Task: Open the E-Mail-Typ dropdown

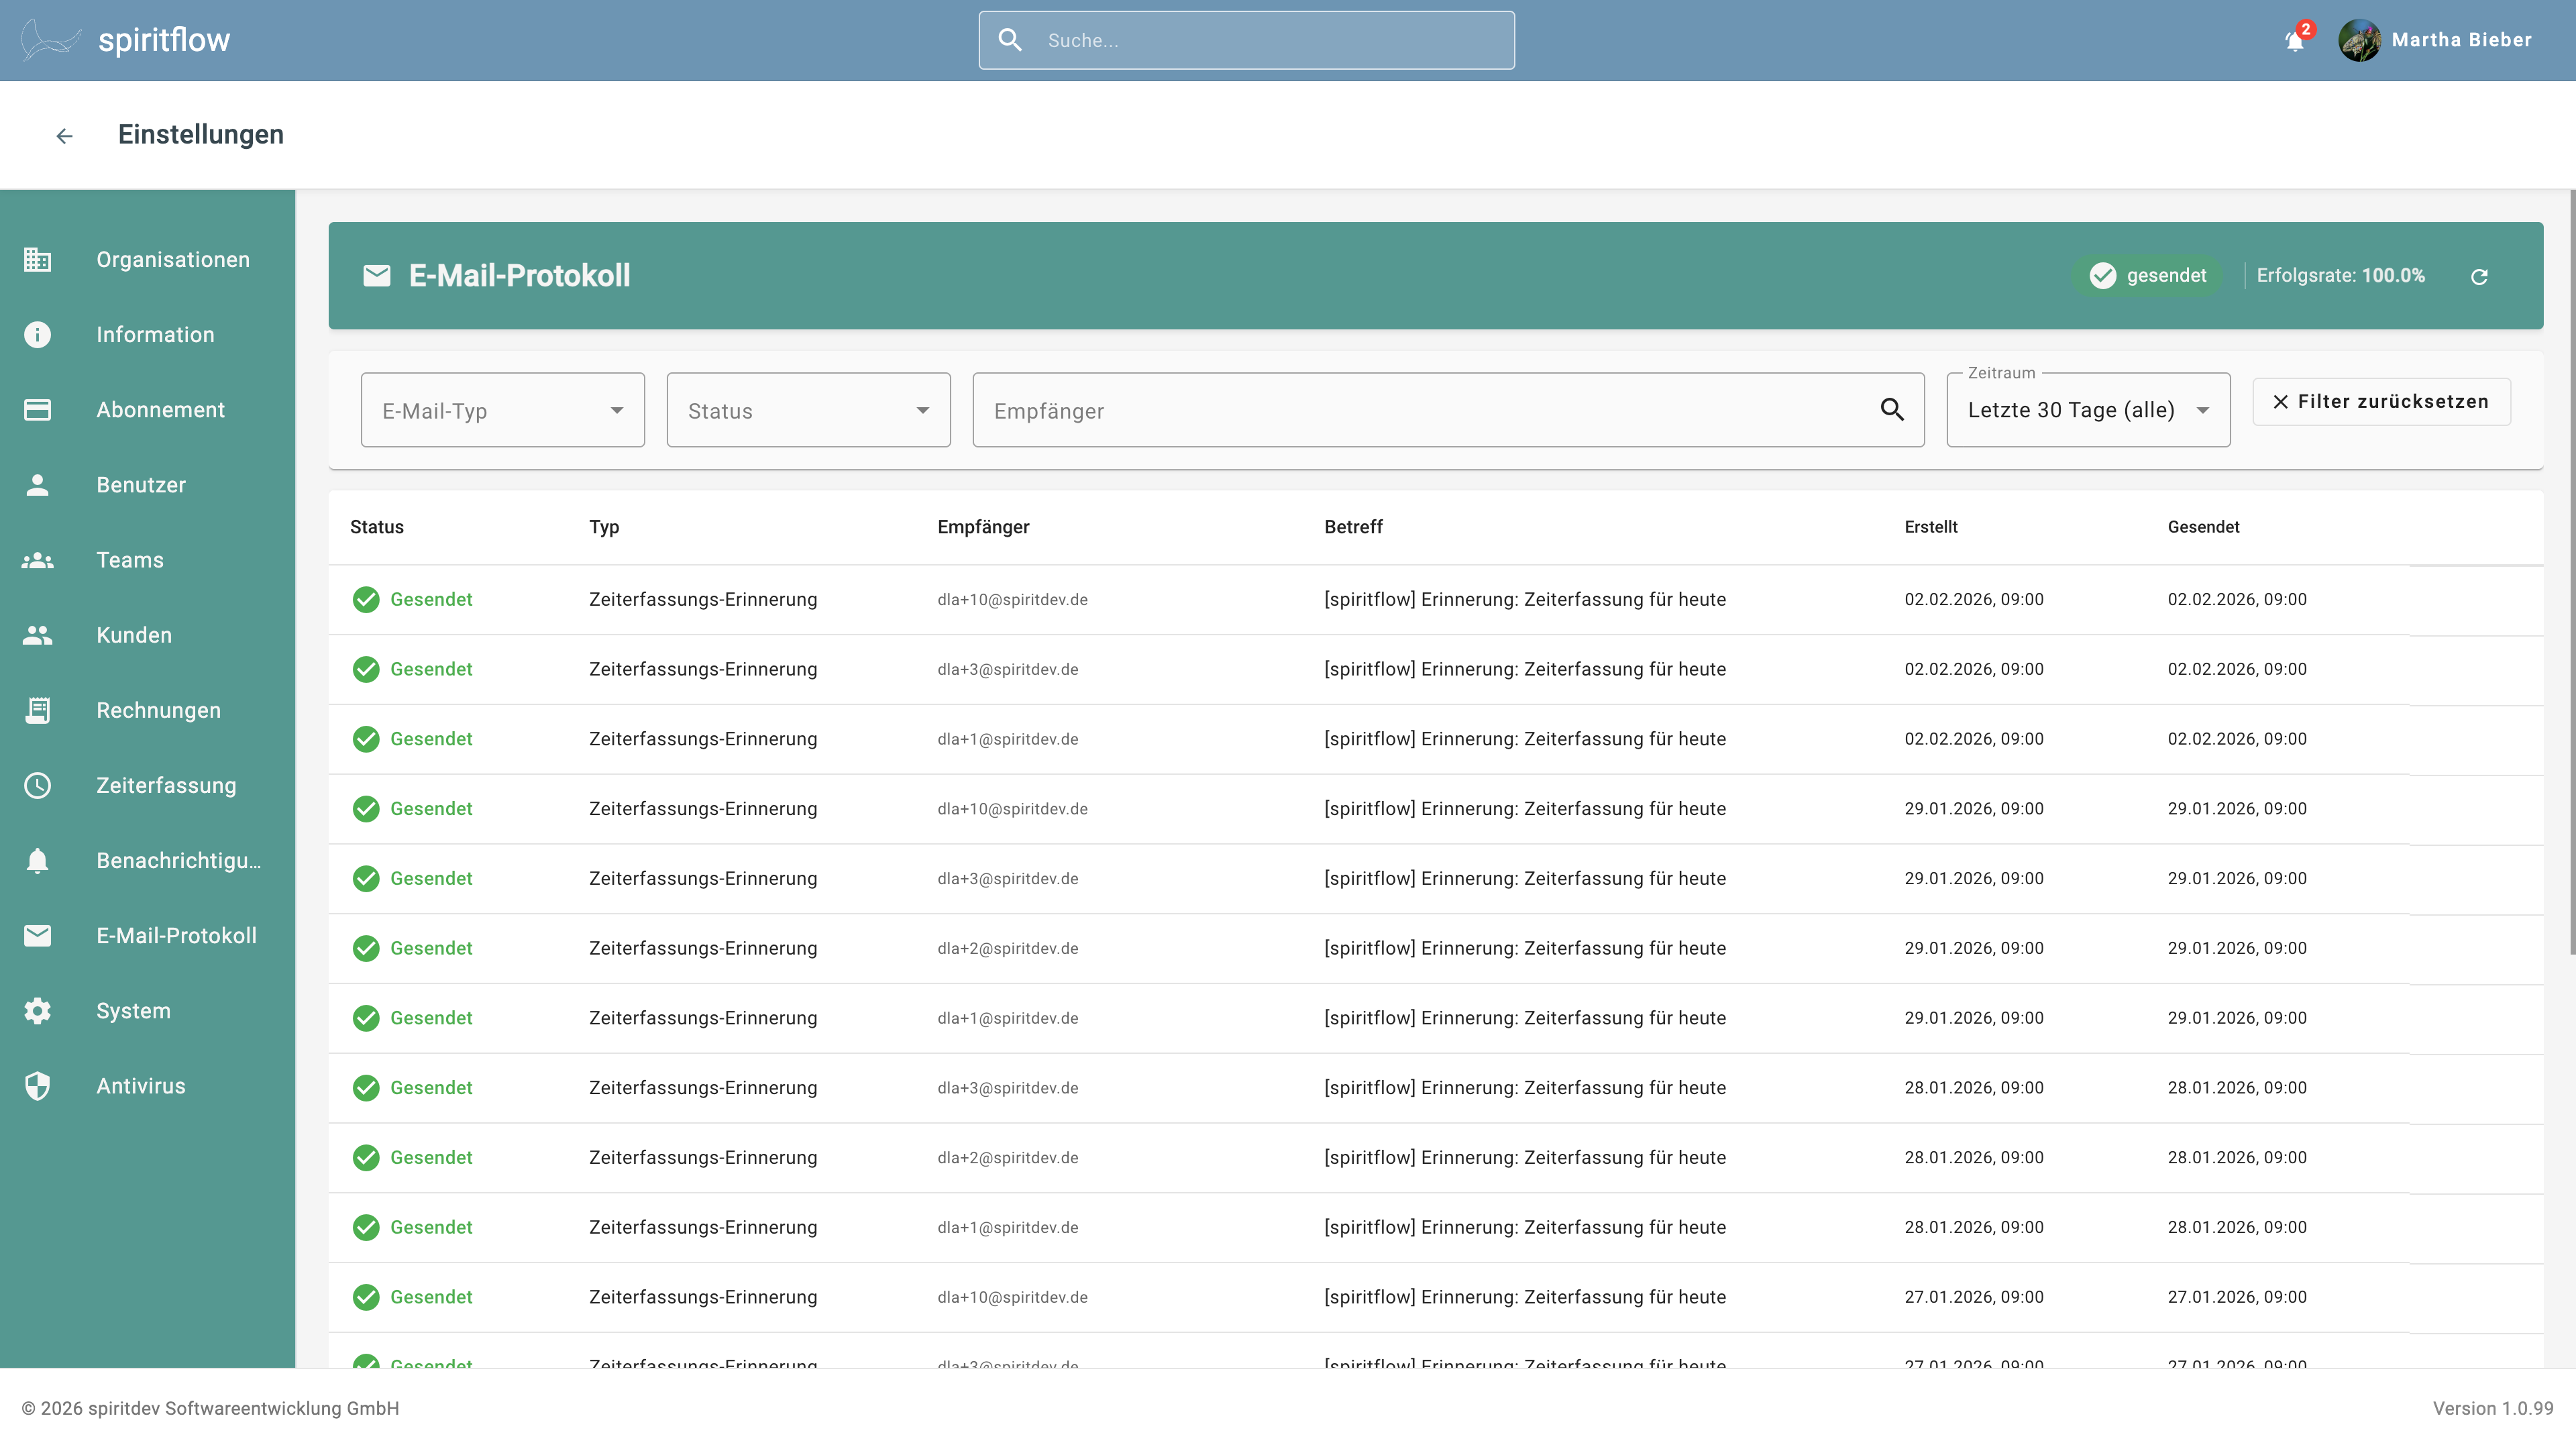Action: click(x=503, y=410)
